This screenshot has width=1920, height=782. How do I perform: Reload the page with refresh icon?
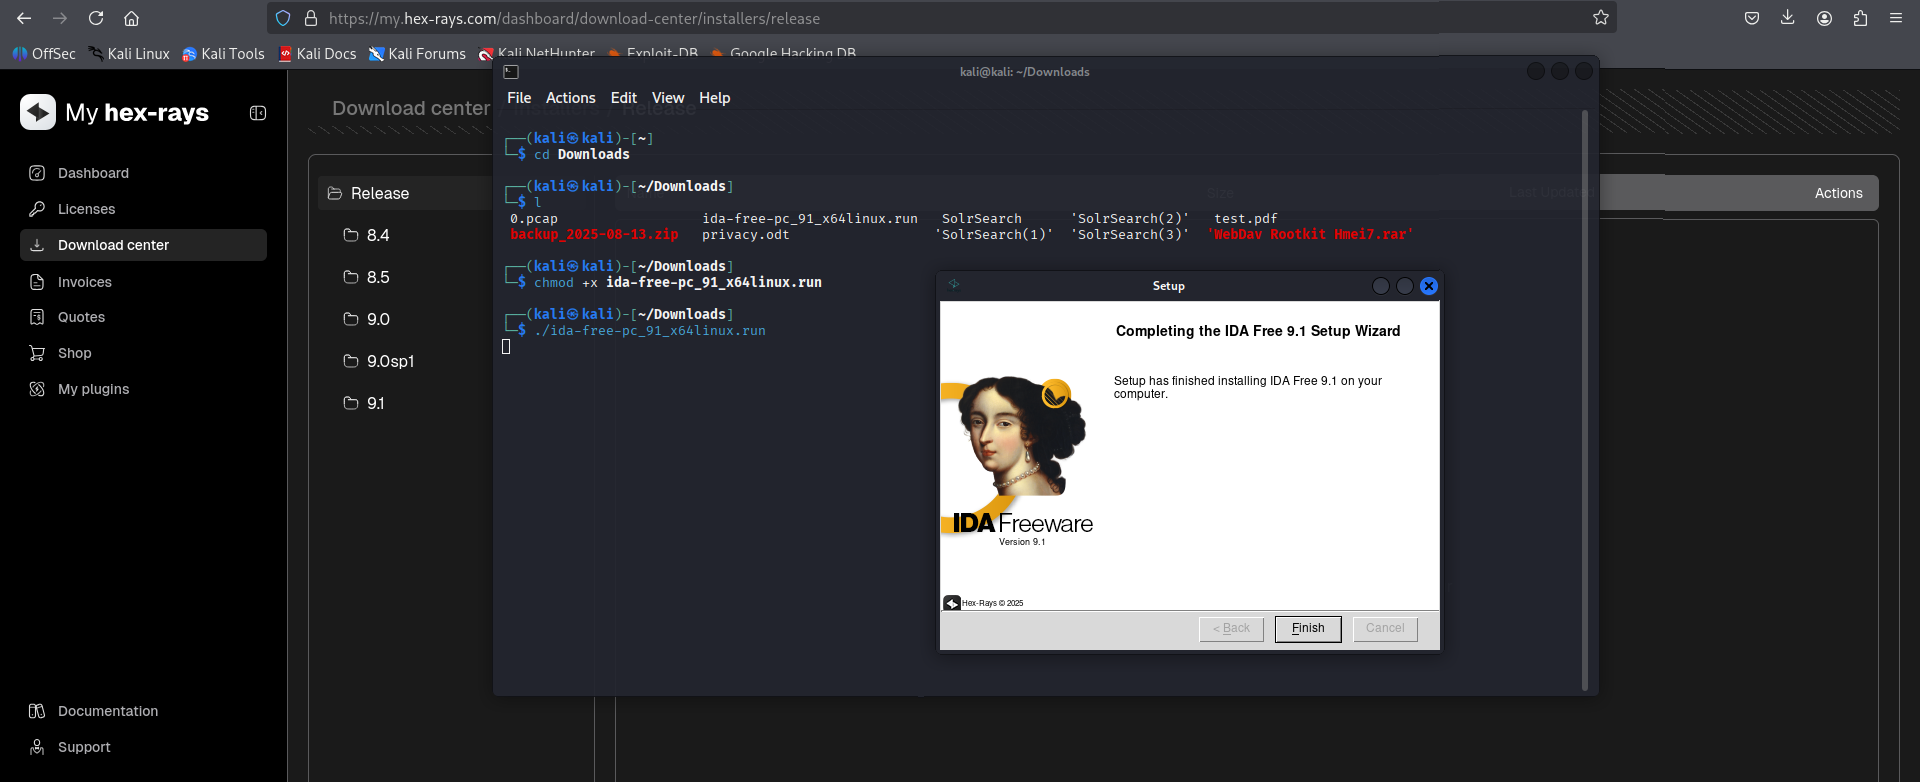(96, 18)
